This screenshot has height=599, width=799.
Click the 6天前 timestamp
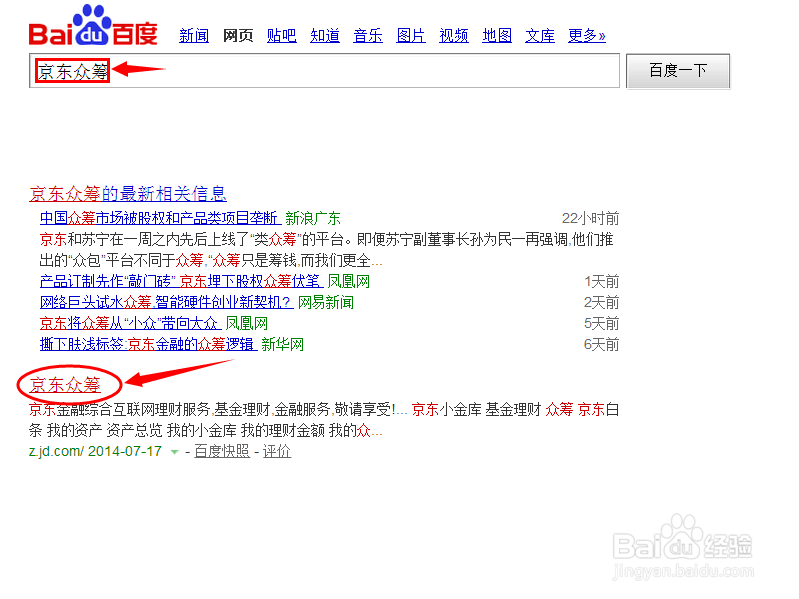tap(601, 344)
